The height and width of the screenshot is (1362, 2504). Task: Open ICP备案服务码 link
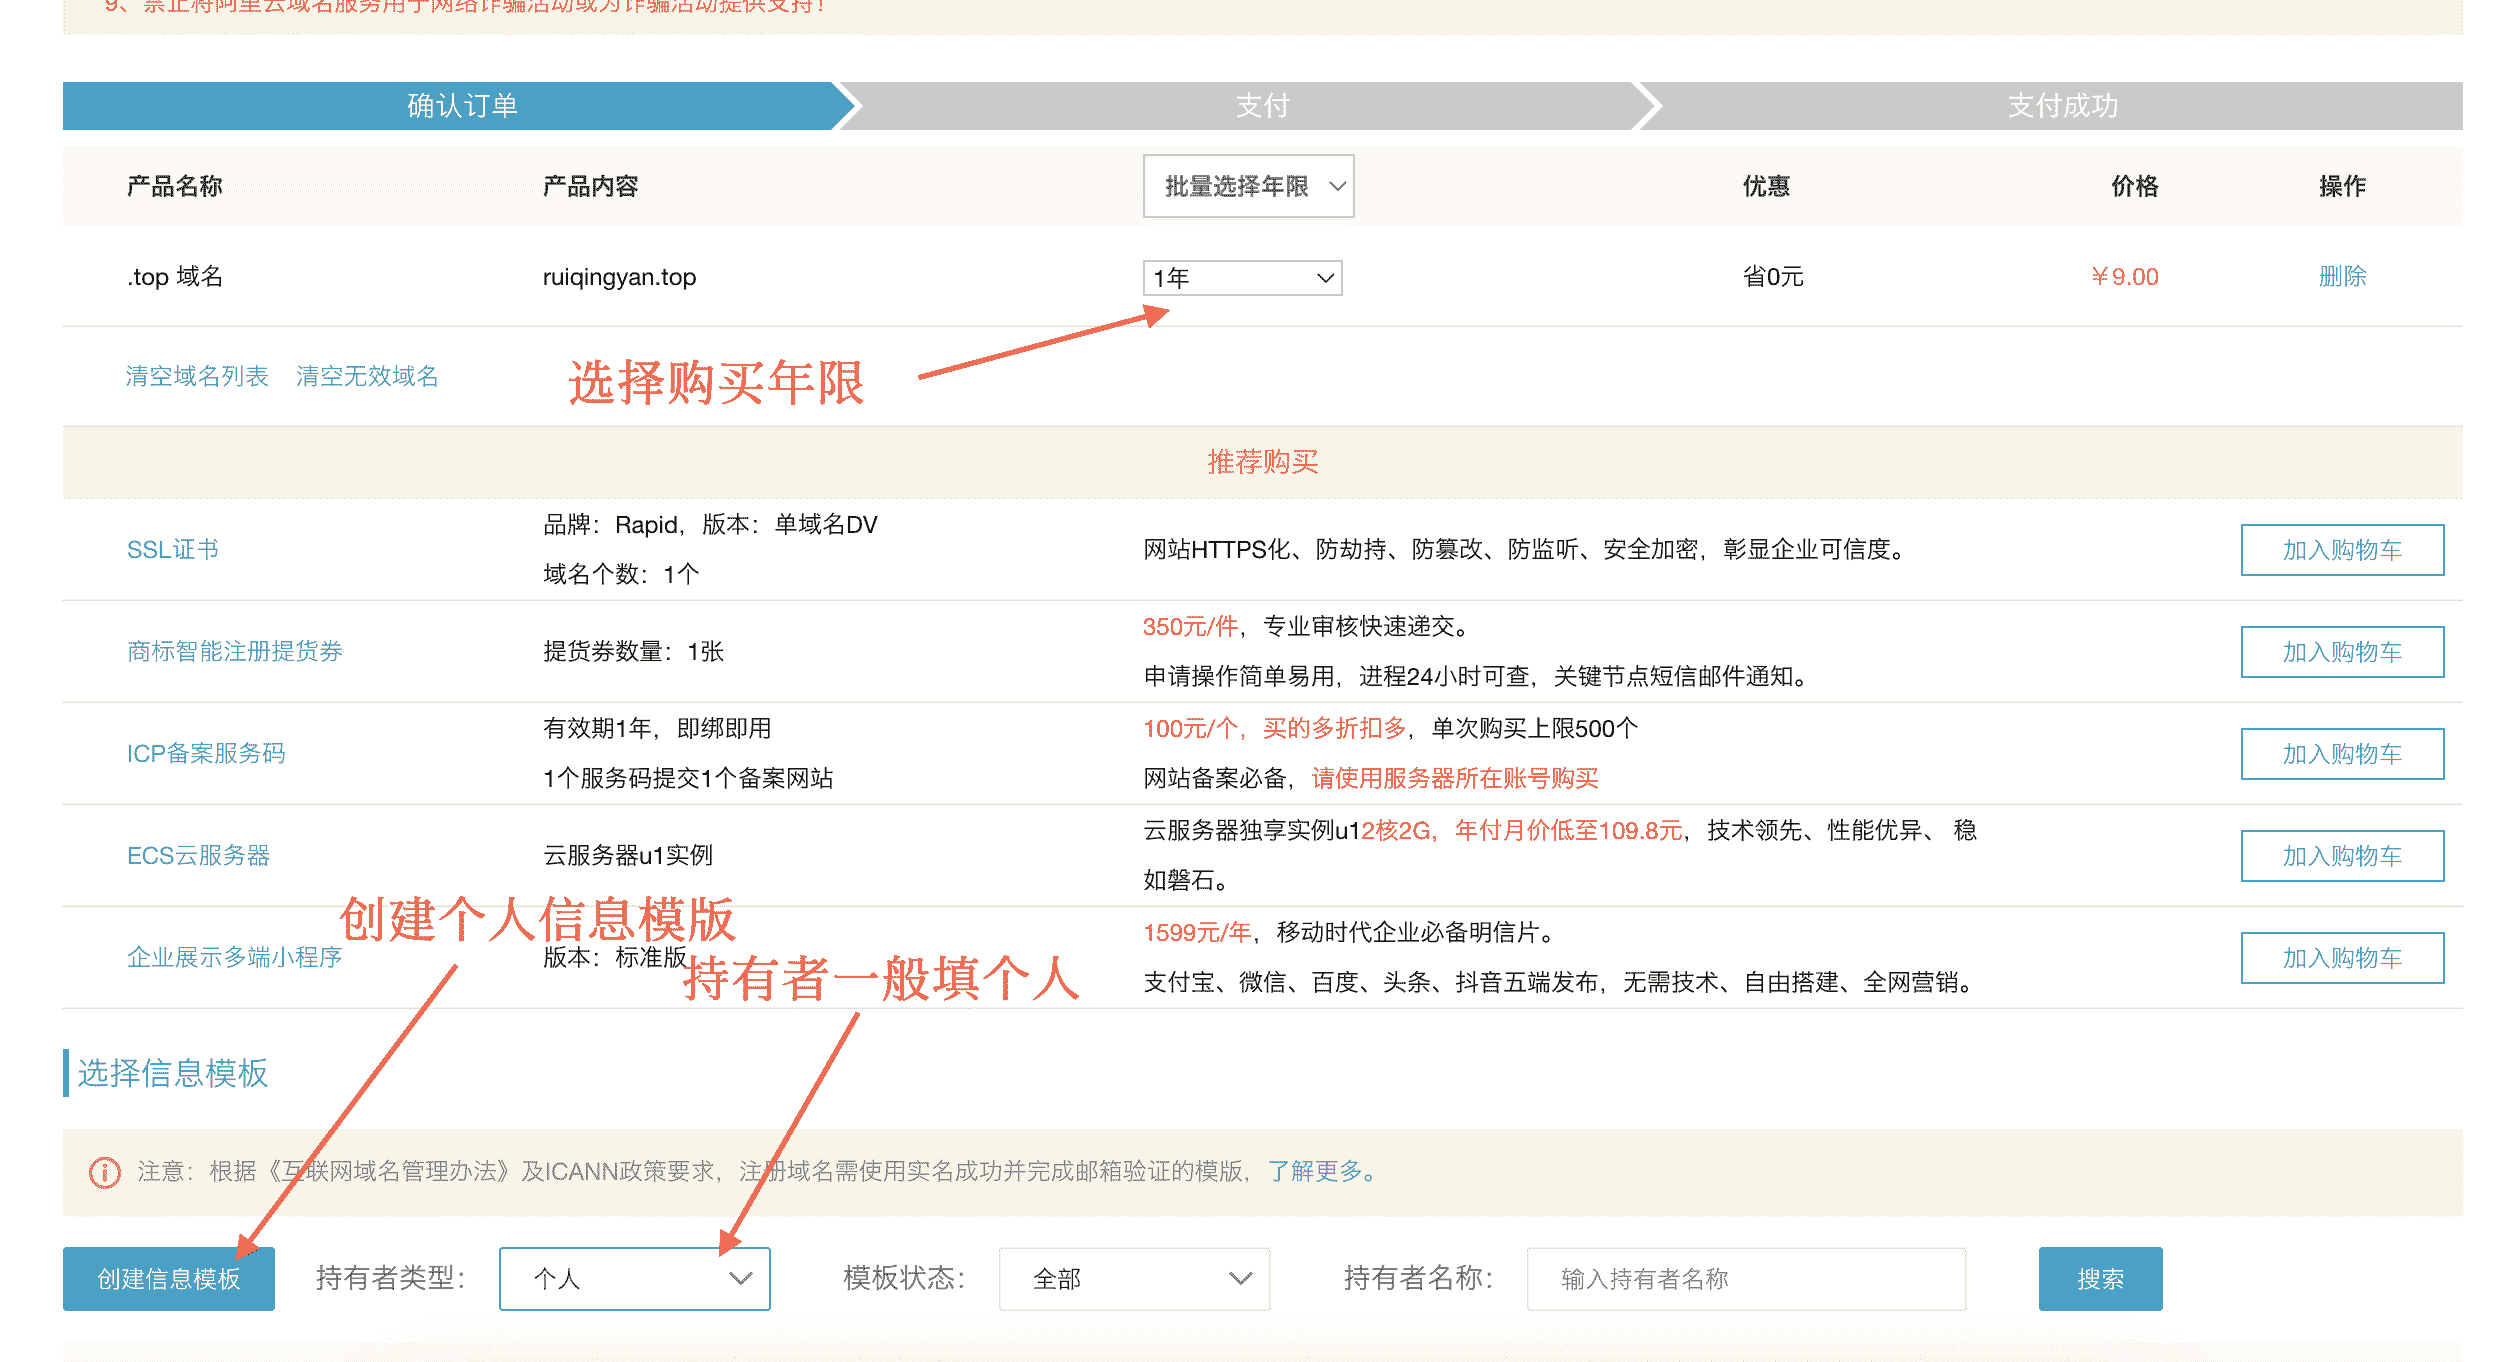tap(206, 753)
